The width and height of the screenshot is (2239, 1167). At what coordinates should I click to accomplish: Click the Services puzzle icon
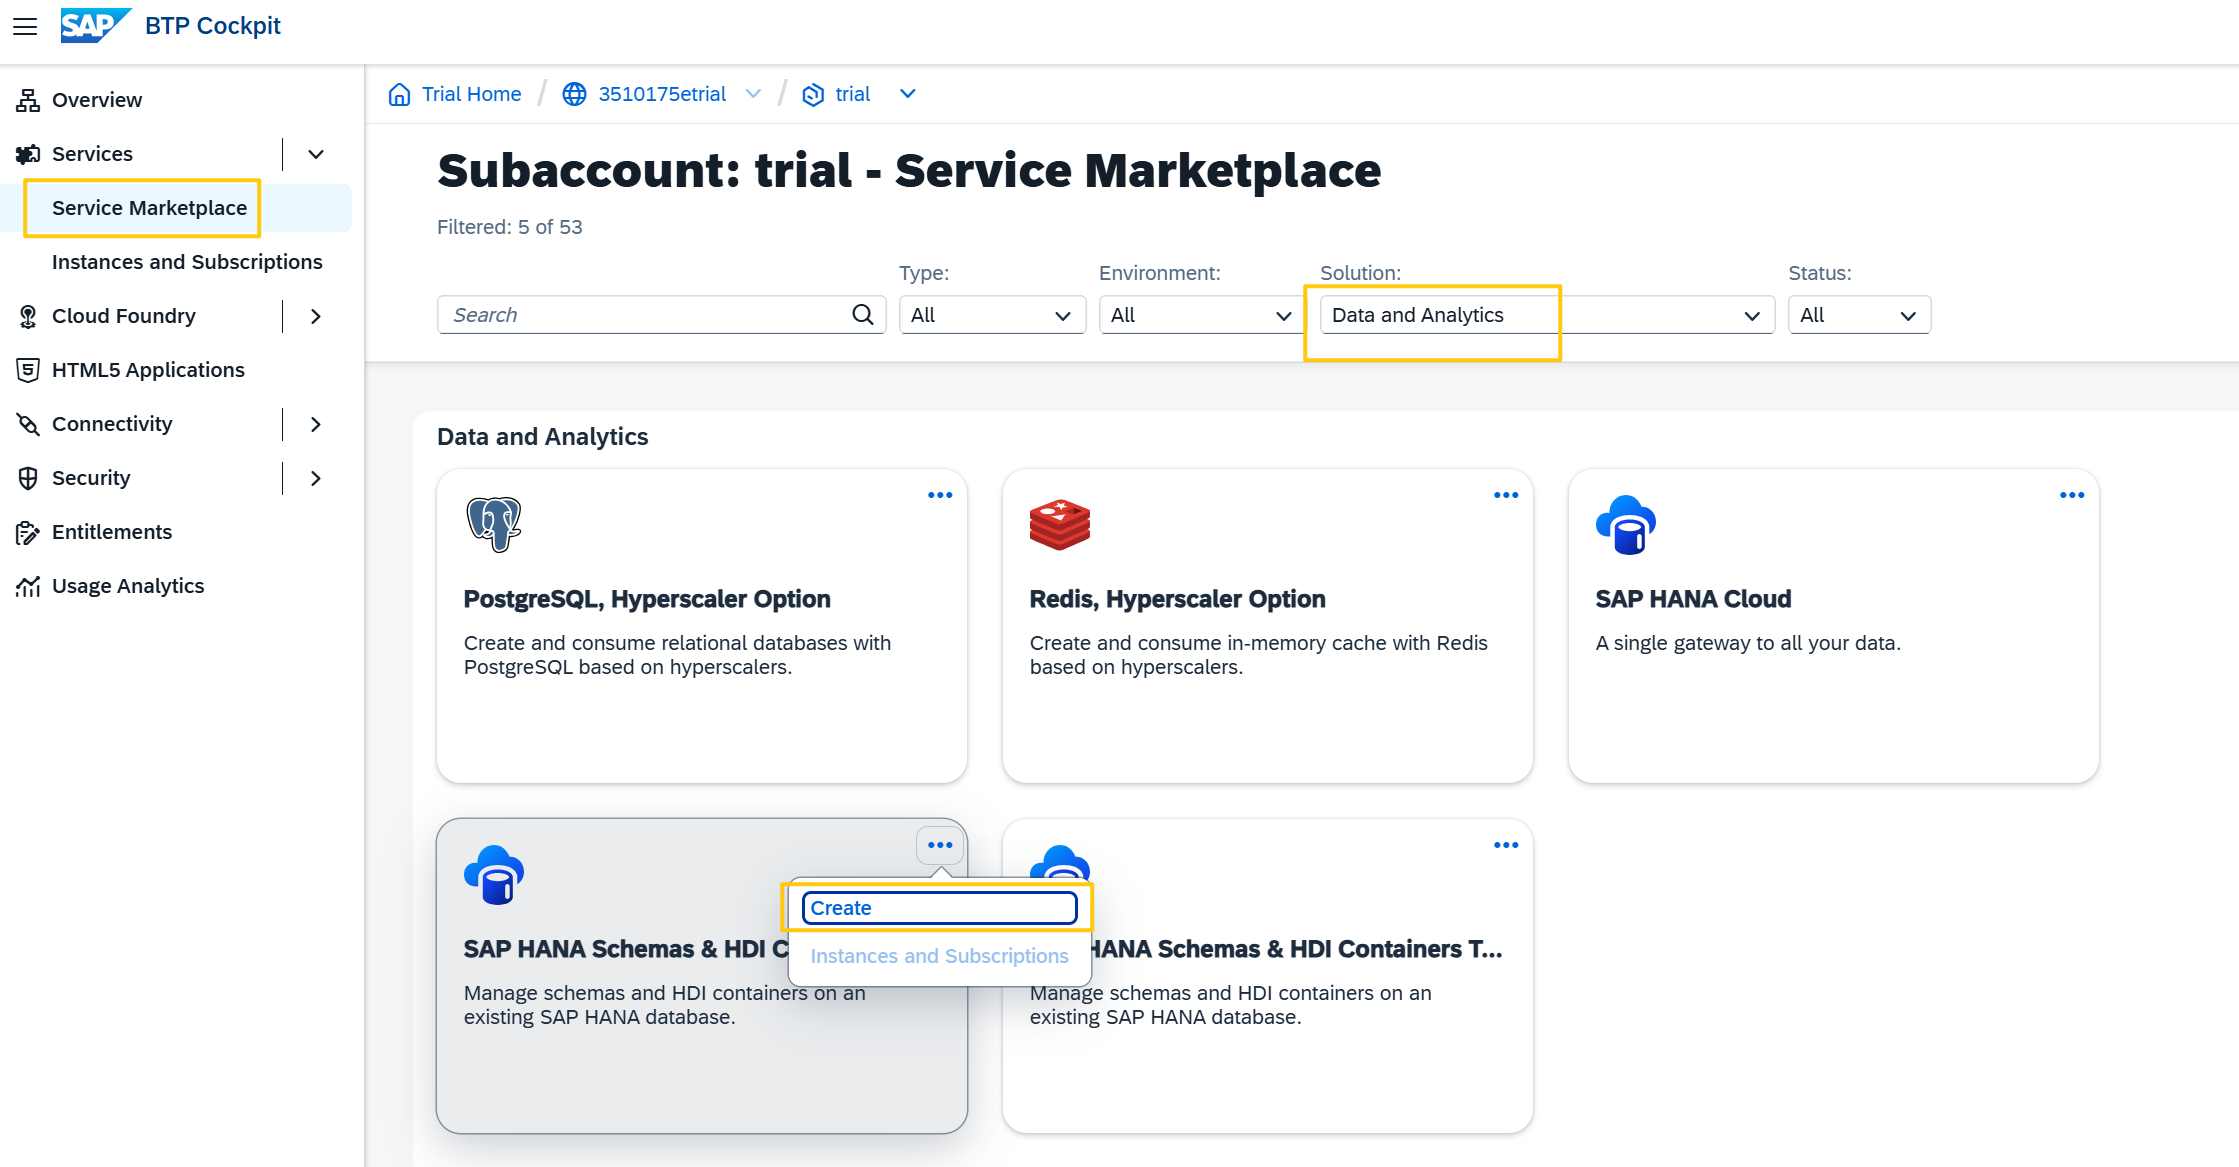tap(28, 154)
